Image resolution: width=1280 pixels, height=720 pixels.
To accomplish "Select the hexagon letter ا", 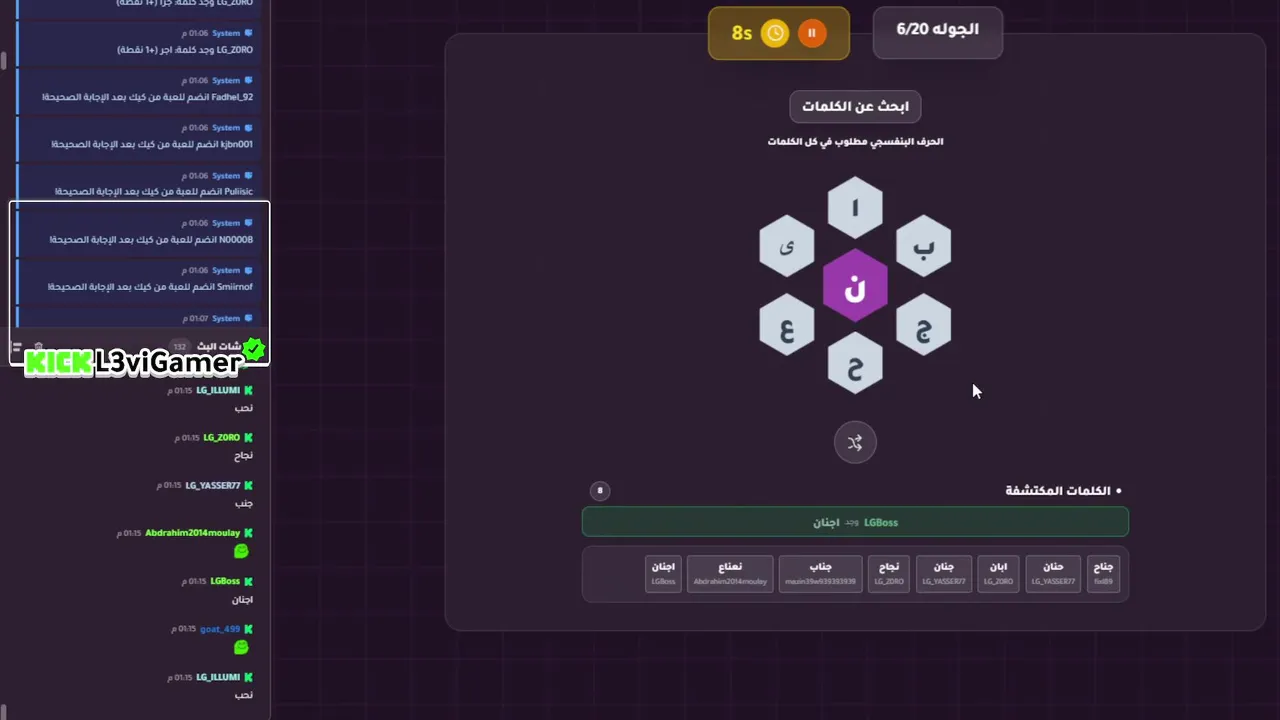I will coord(855,207).
